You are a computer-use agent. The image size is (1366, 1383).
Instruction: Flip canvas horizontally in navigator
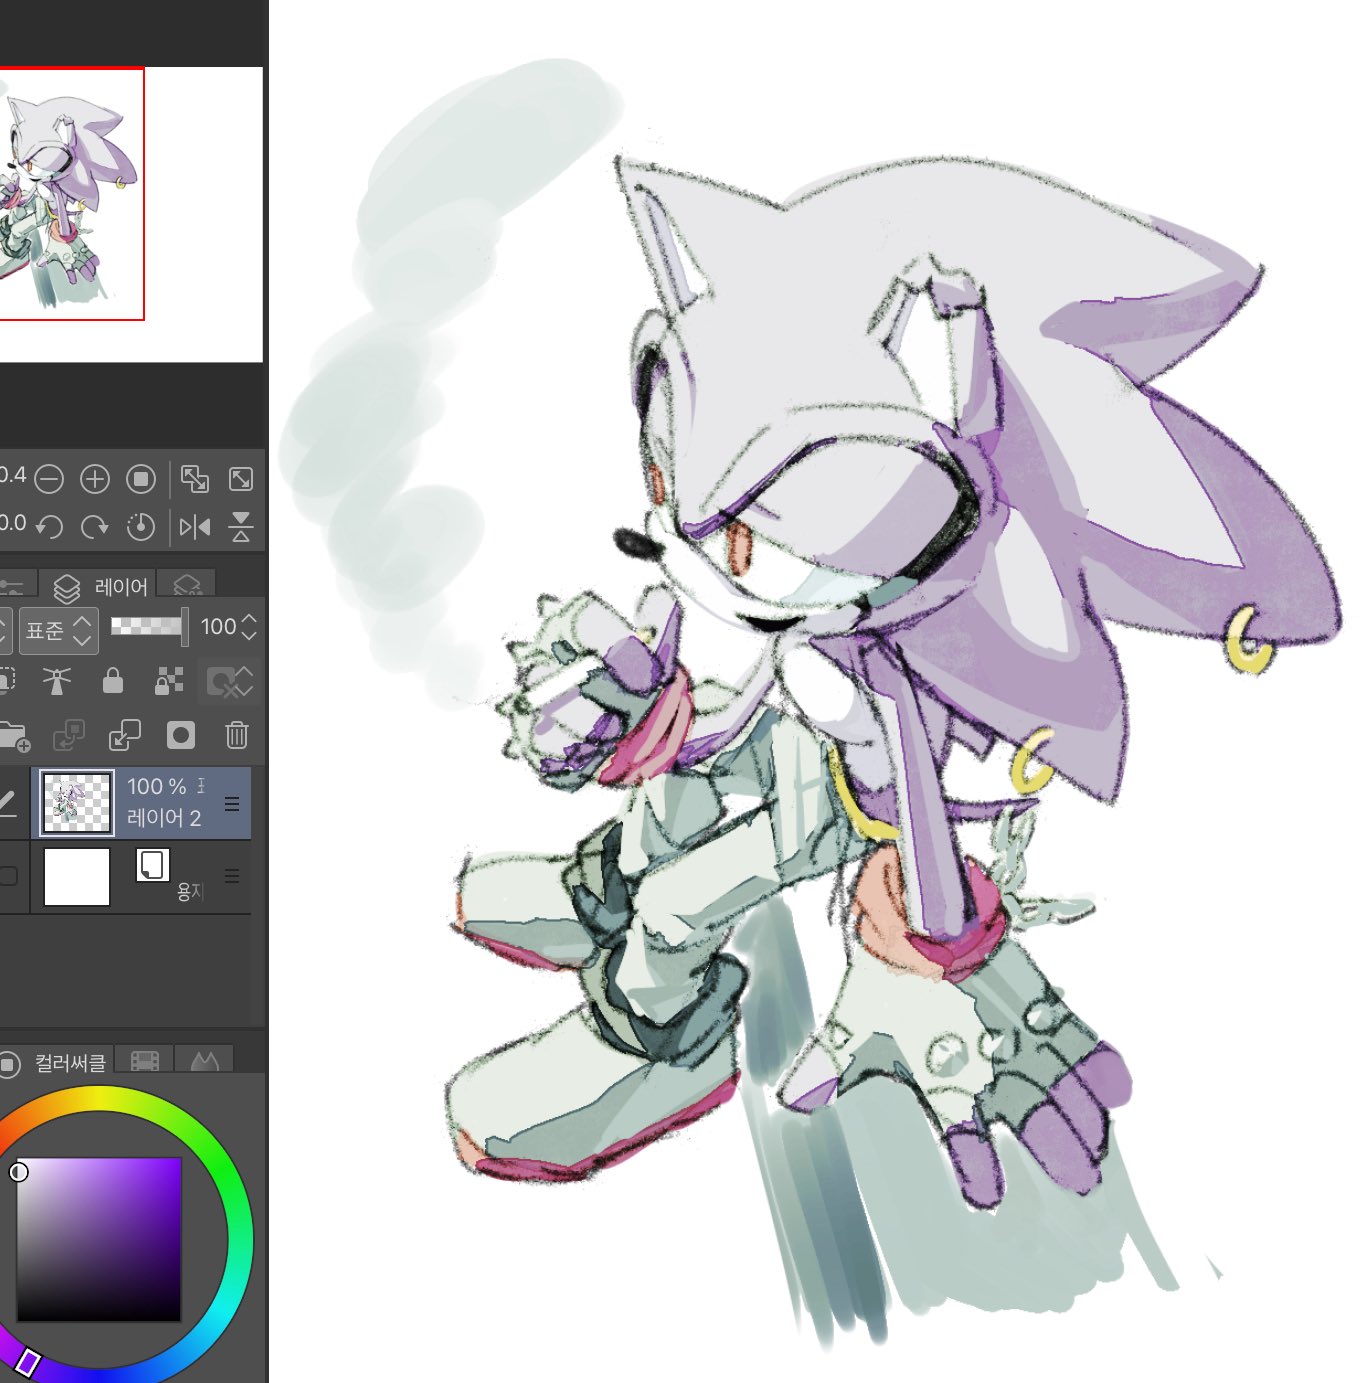tap(195, 526)
